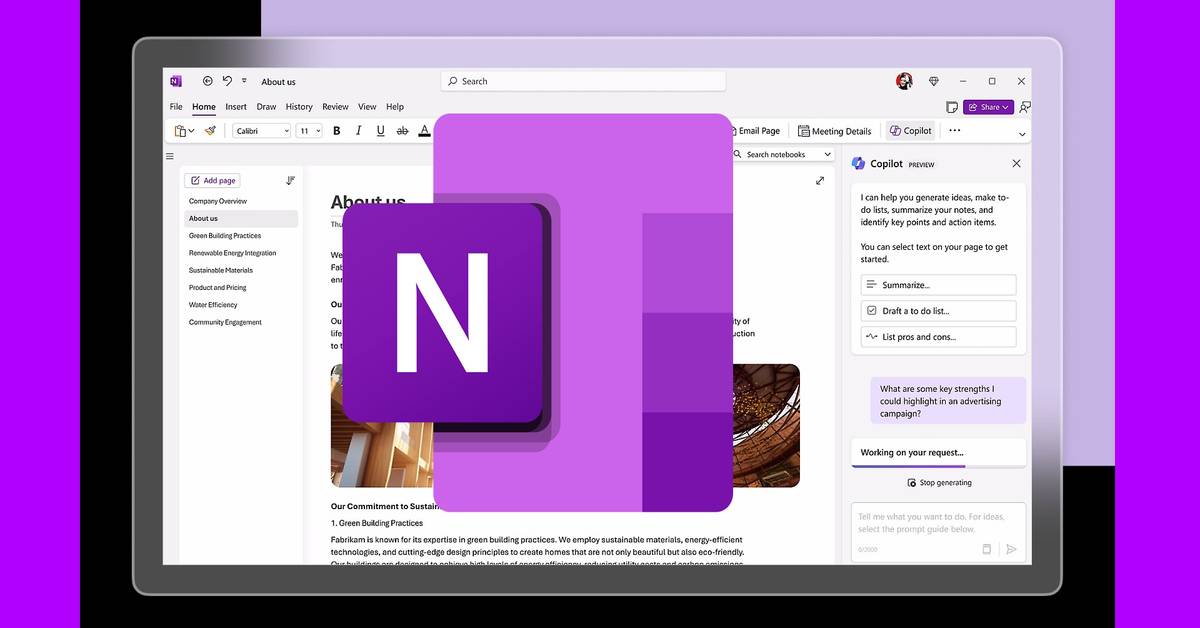Click the font color A swatch
The width and height of the screenshot is (1200, 628).
(424, 131)
